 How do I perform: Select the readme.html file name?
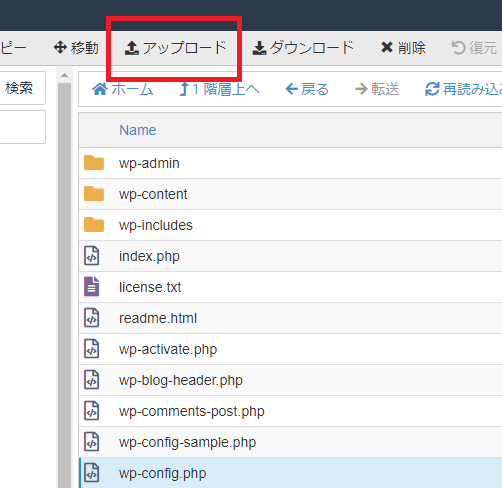pos(158,318)
